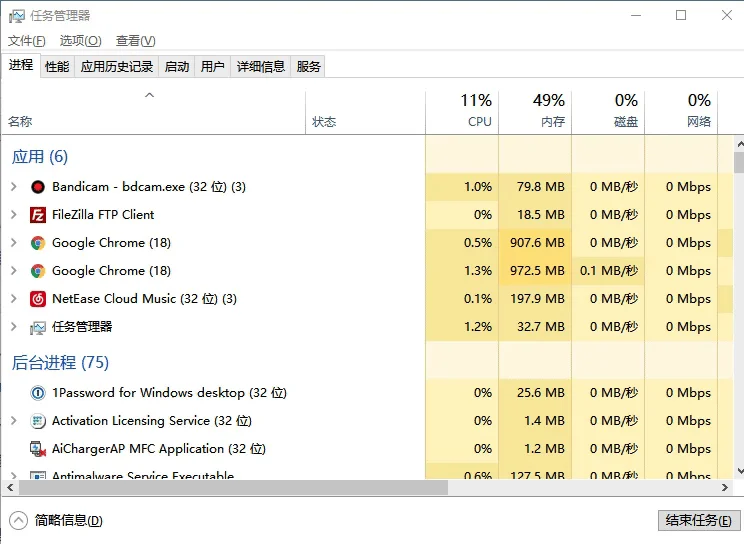Click the 197.9 MB memory cell
The height and width of the screenshot is (544, 744).
click(x=537, y=299)
